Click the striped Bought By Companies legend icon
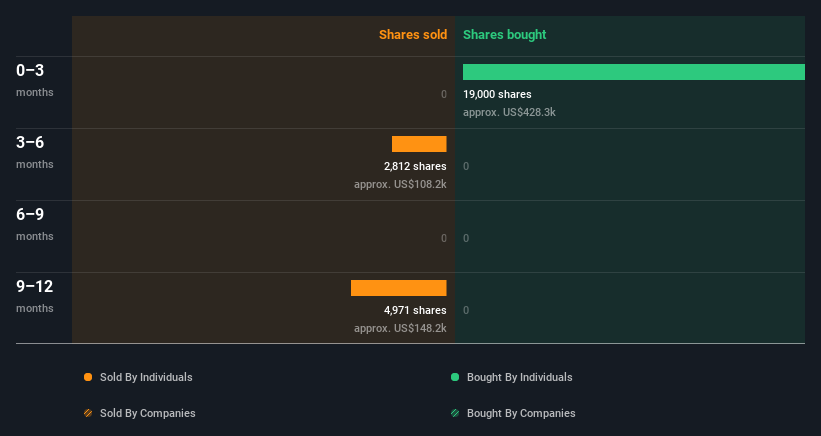This screenshot has height=436, width=821. click(x=455, y=413)
